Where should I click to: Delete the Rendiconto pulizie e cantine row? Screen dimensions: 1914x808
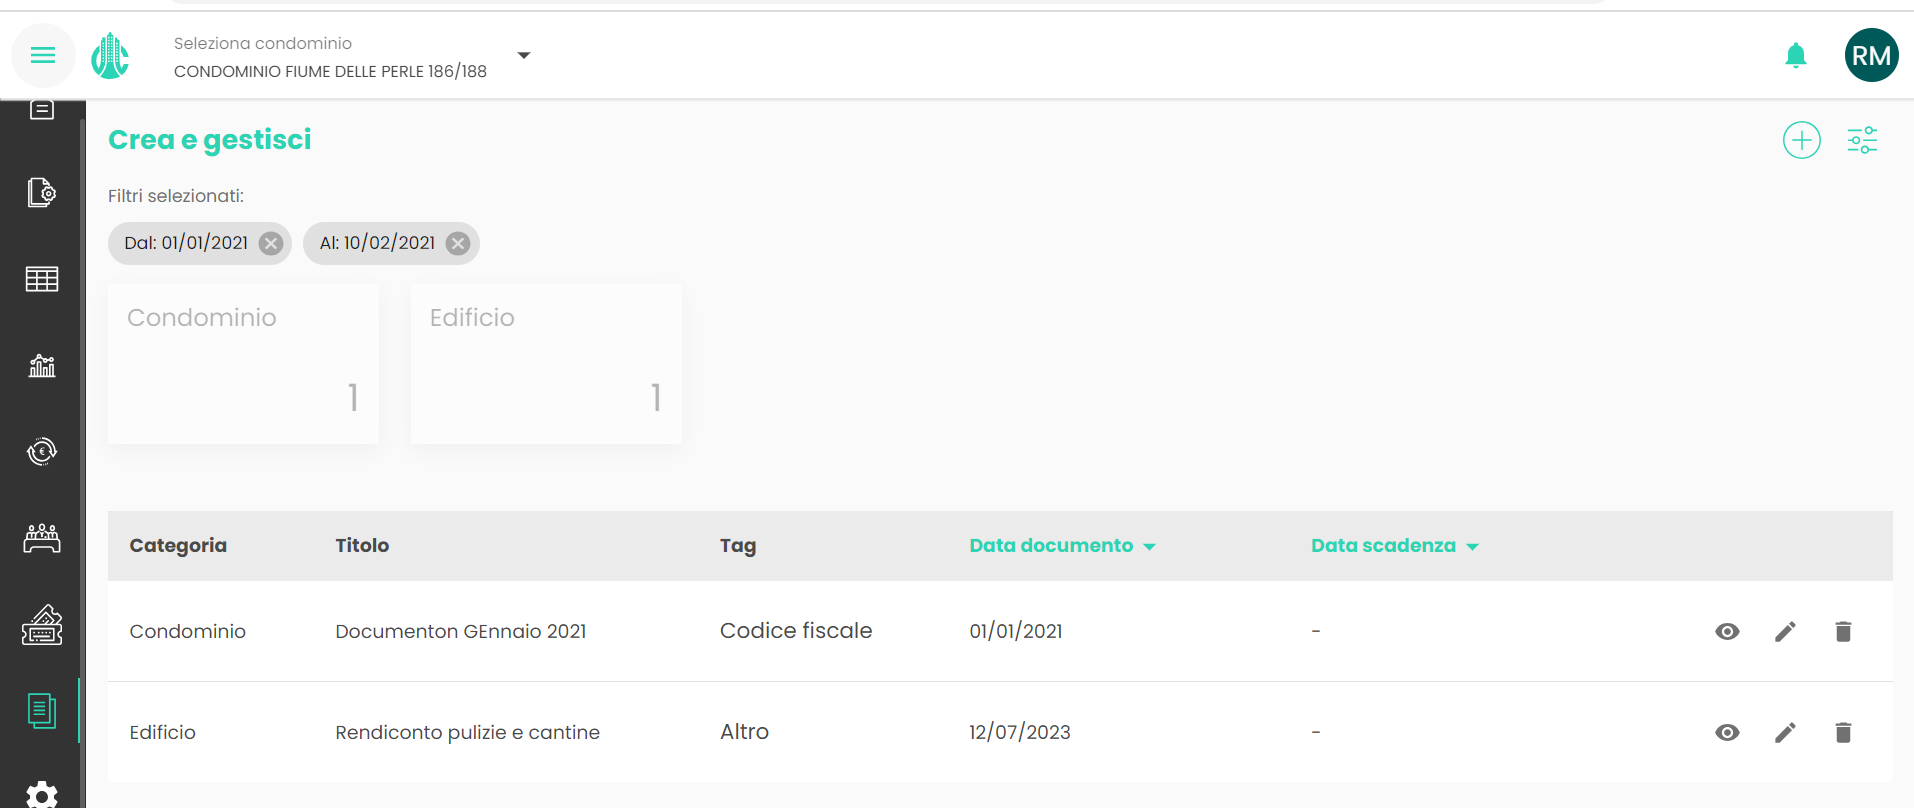click(1843, 732)
